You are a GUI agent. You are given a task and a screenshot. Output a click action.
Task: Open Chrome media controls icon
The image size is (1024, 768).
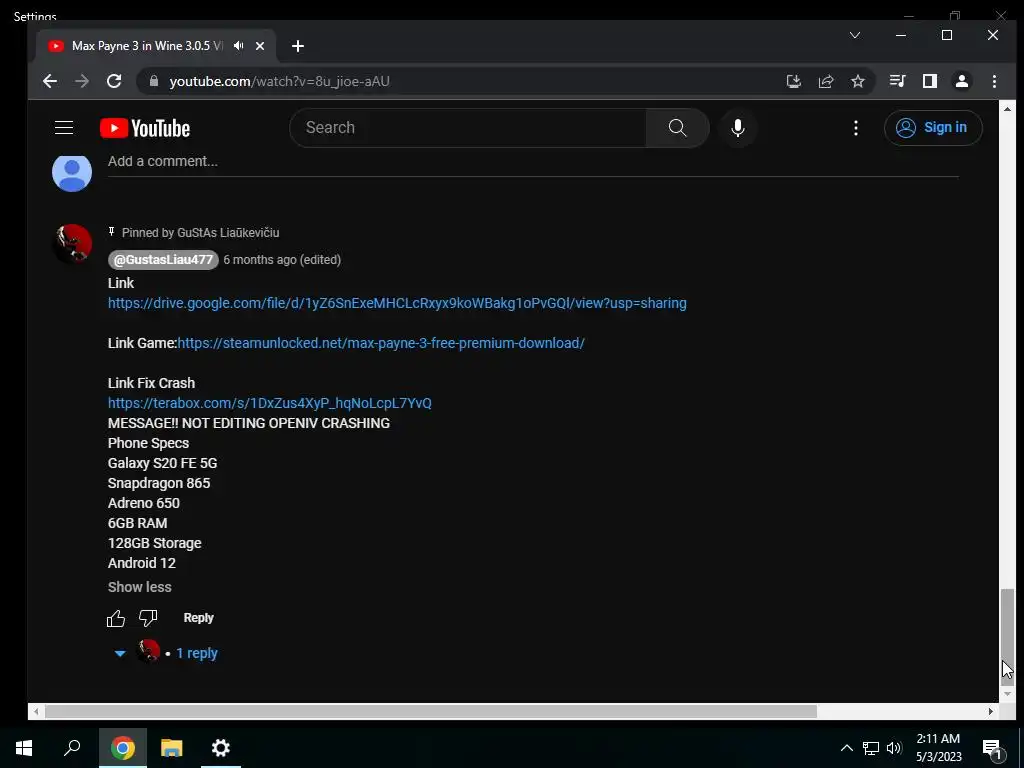tap(897, 81)
